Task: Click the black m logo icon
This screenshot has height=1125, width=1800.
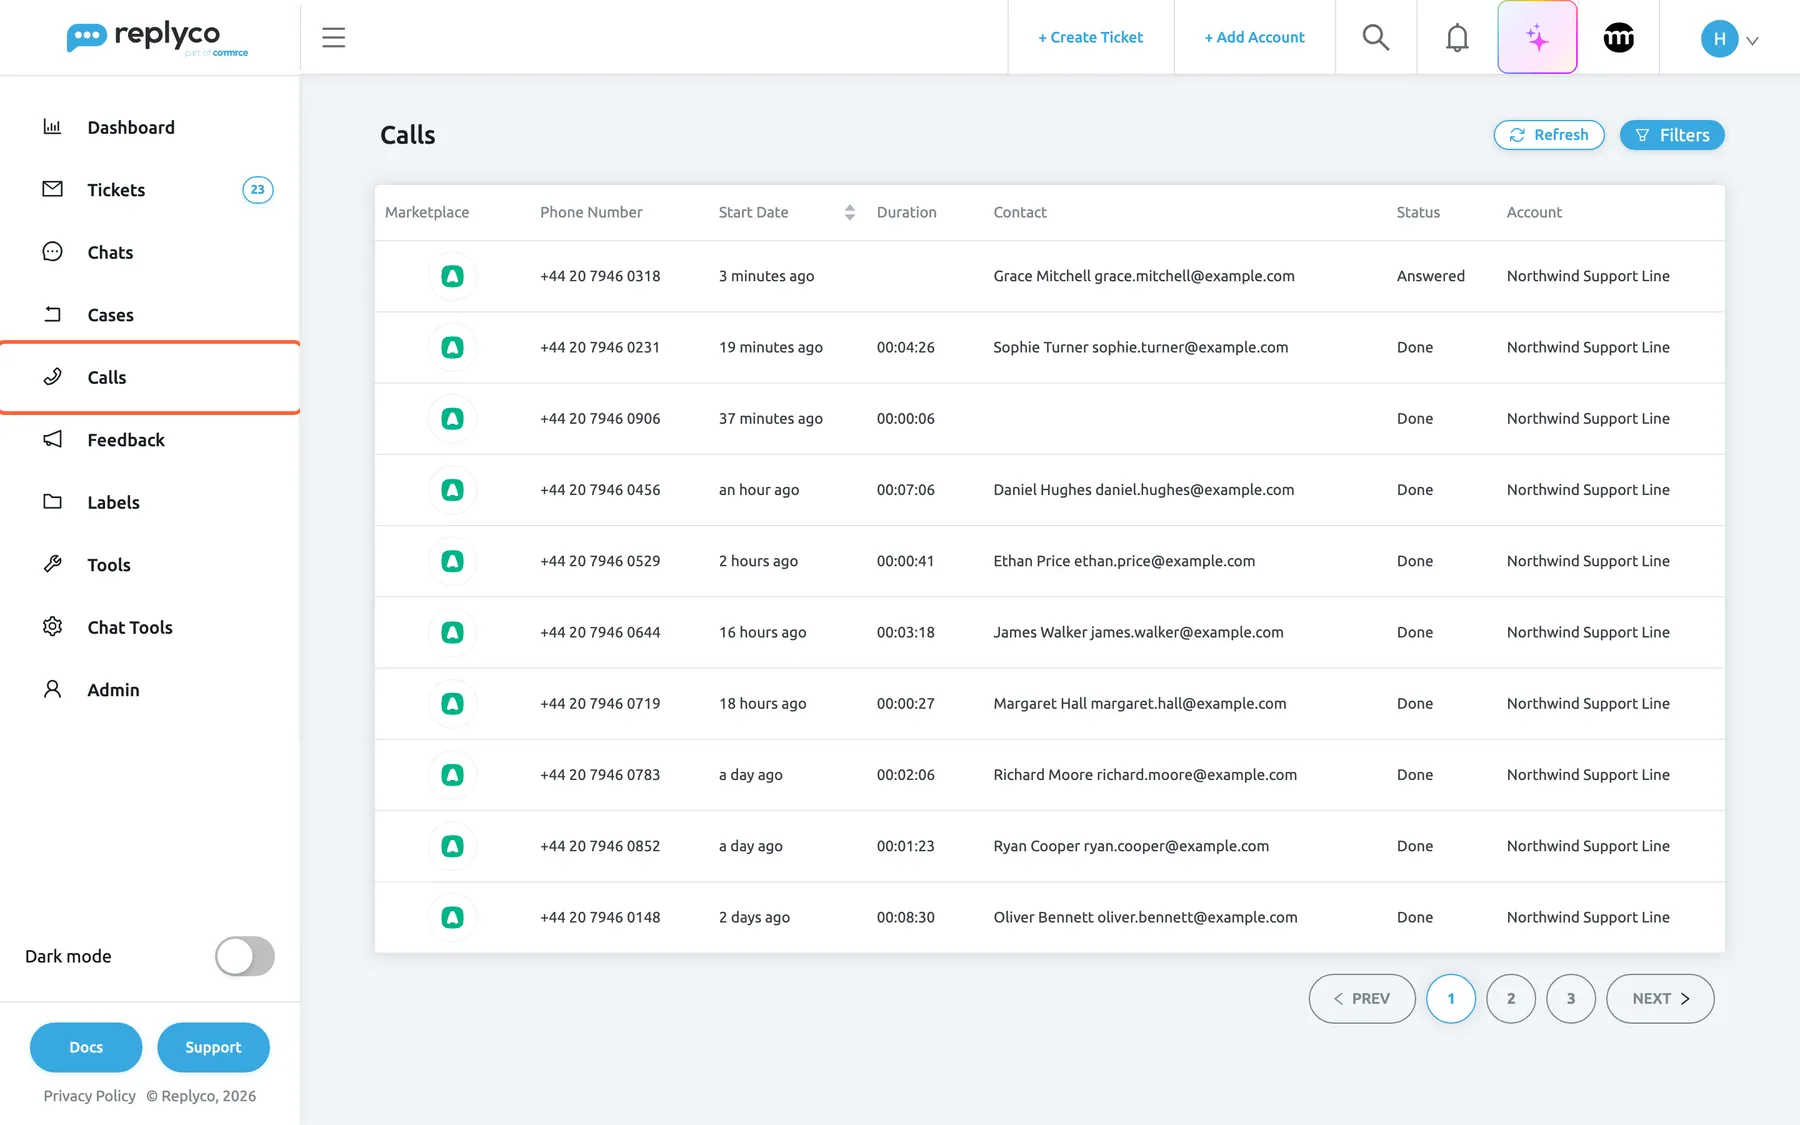Action: click(1618, 38)
